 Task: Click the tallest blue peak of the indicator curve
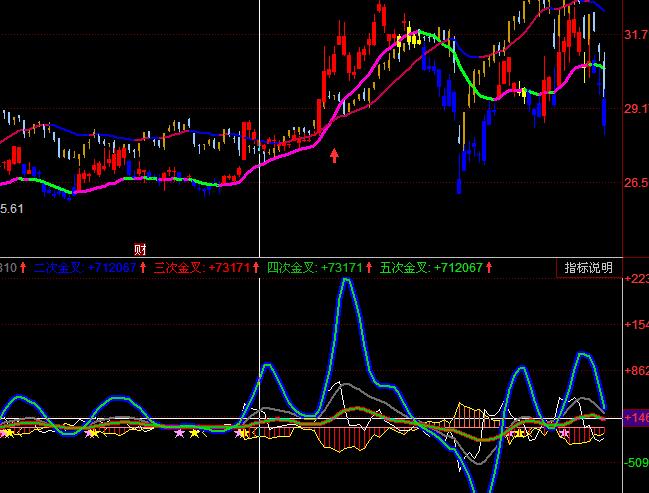pos(346,281)
